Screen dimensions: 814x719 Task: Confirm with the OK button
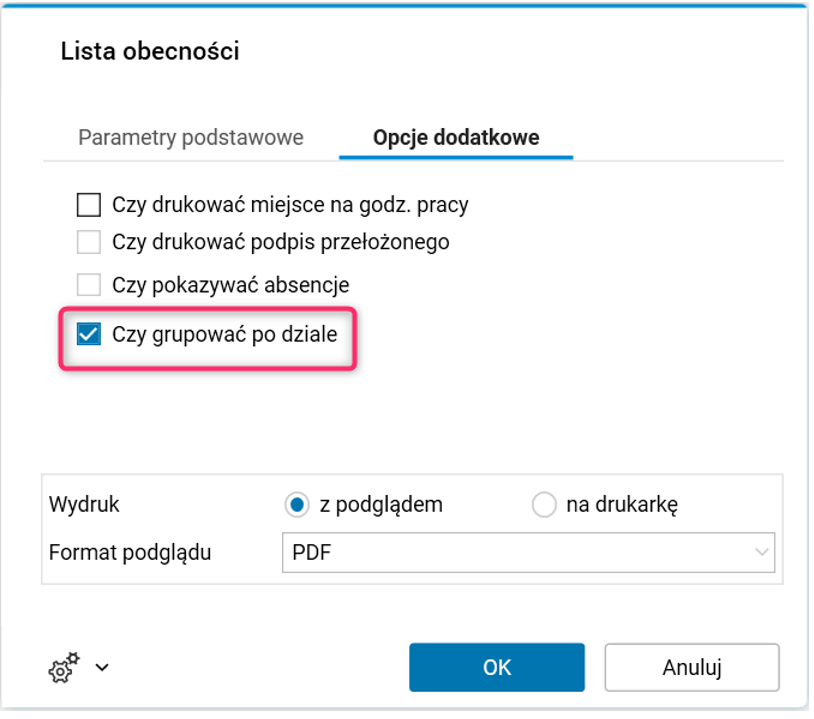(x=497, y=667)
